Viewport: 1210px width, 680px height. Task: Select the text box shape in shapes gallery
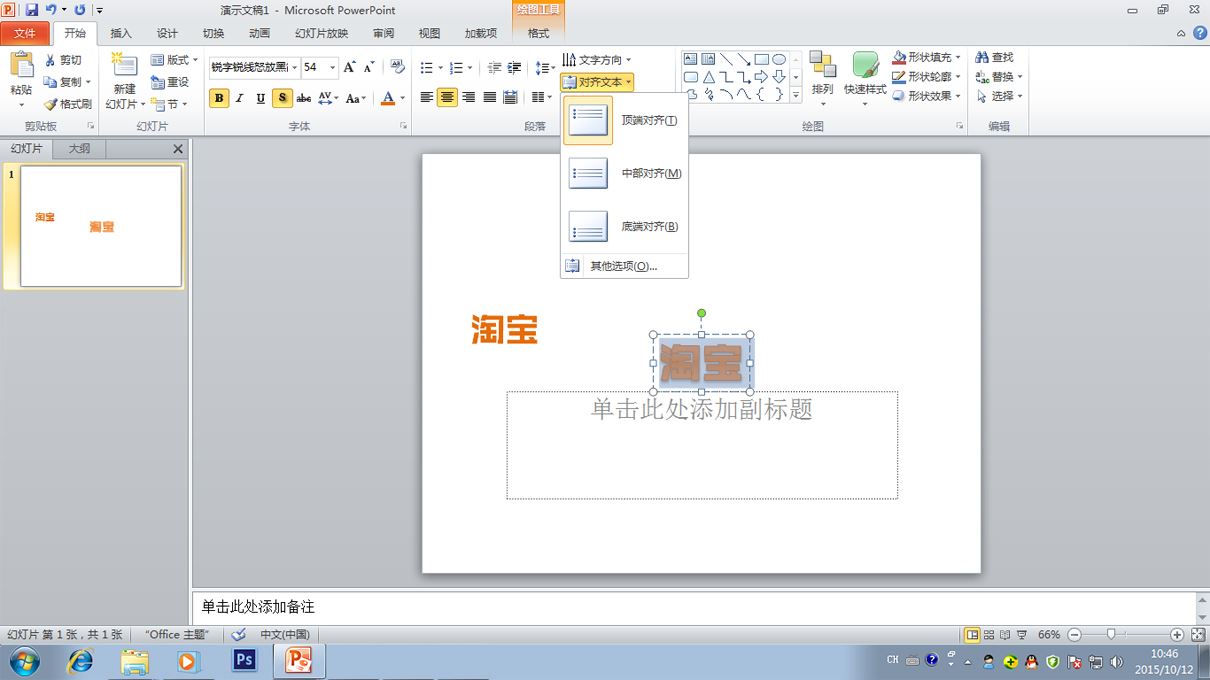pos(691,59)
